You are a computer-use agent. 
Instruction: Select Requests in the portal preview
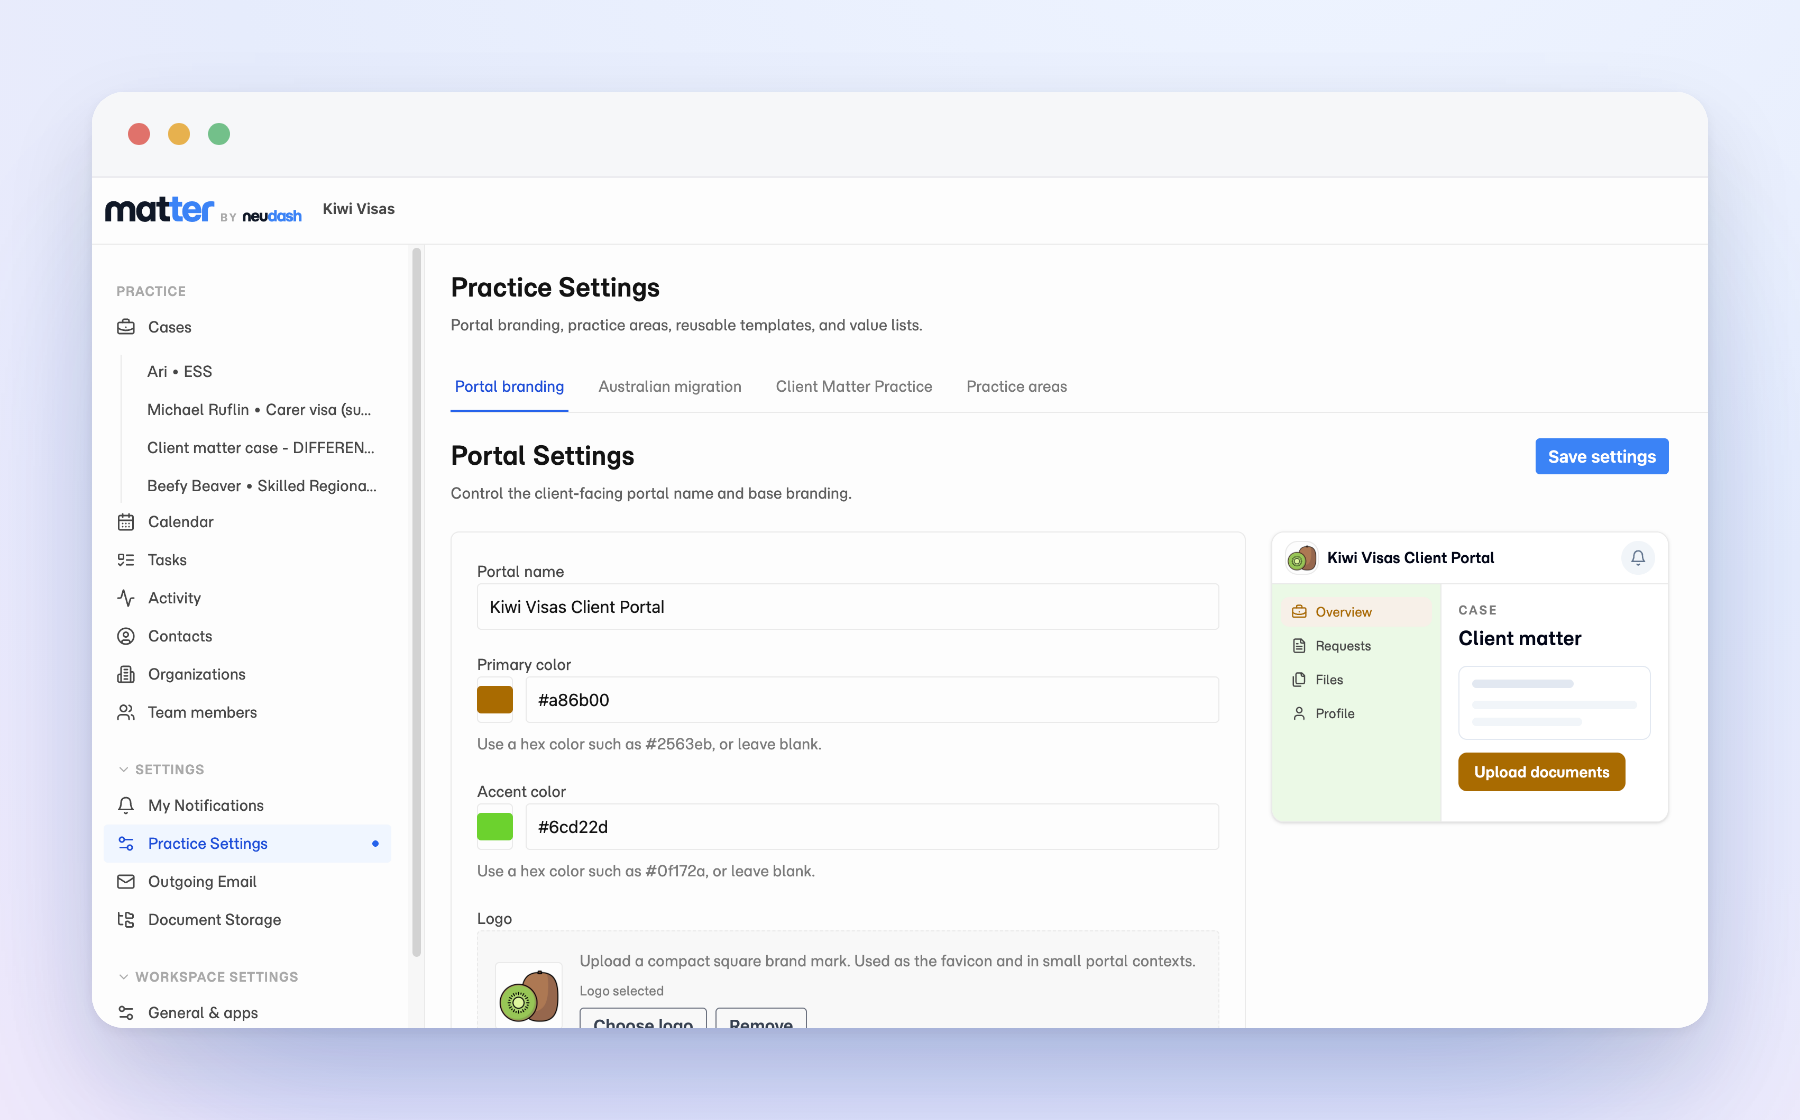[1343, 646]
